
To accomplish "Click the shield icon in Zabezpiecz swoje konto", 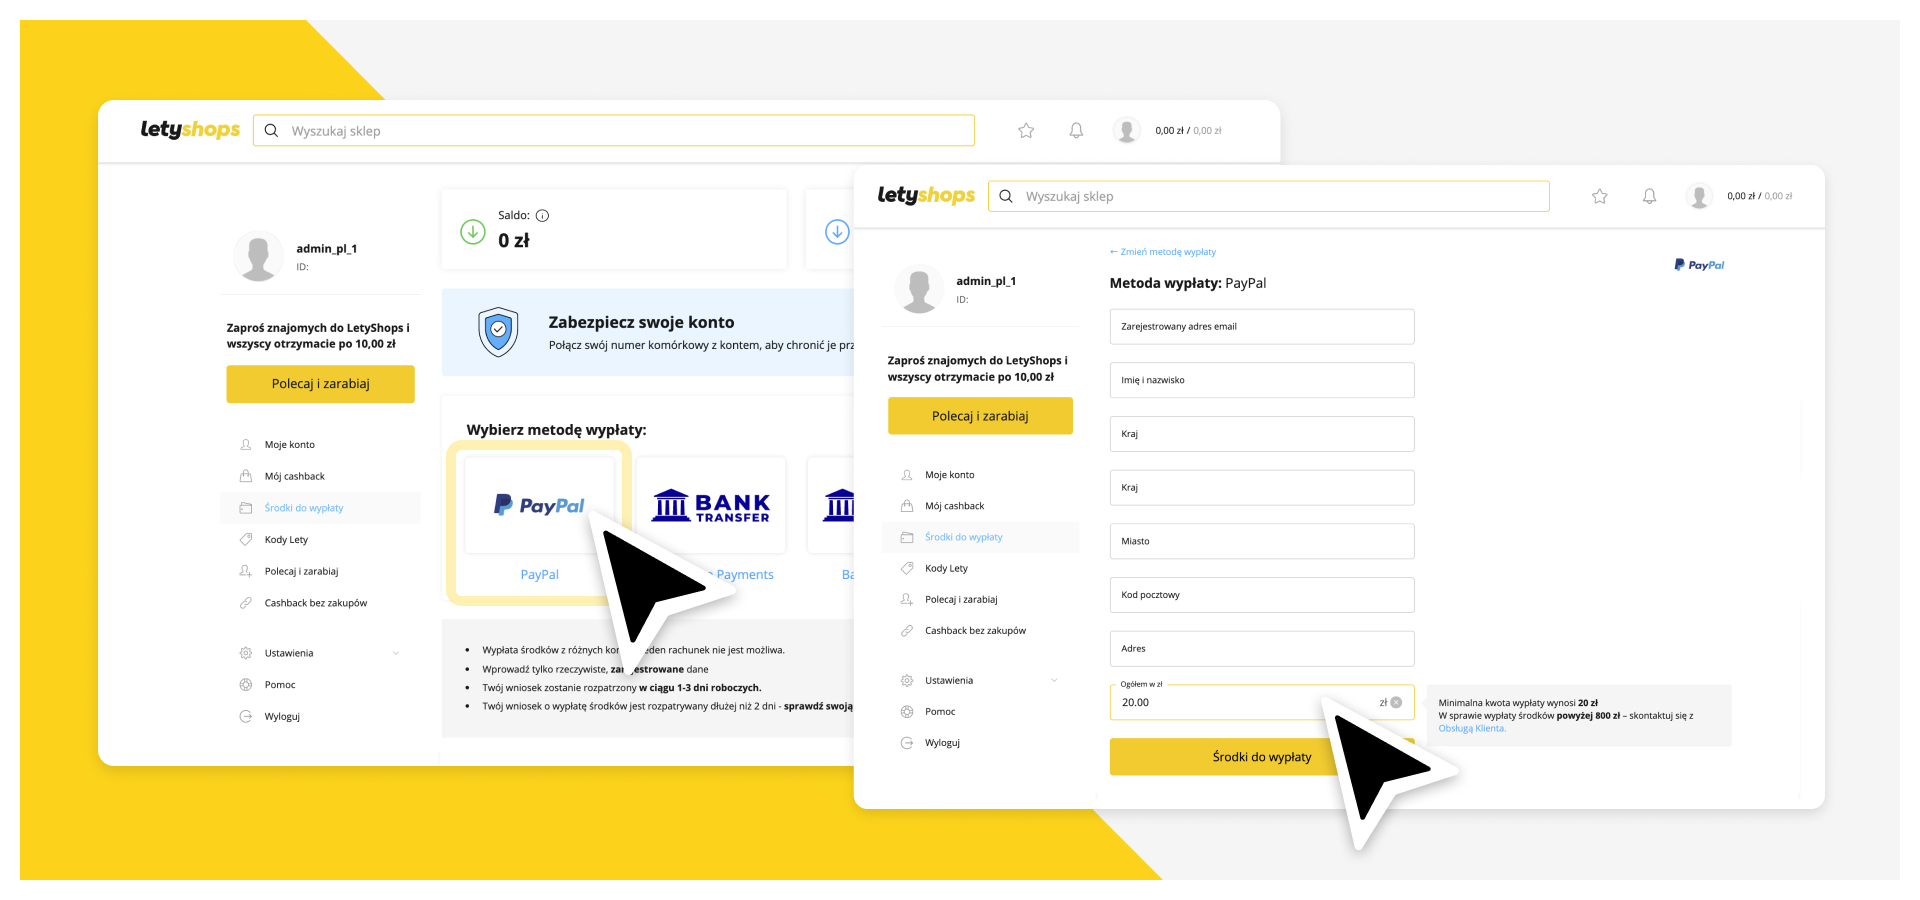I will click(x=498, y=332).
